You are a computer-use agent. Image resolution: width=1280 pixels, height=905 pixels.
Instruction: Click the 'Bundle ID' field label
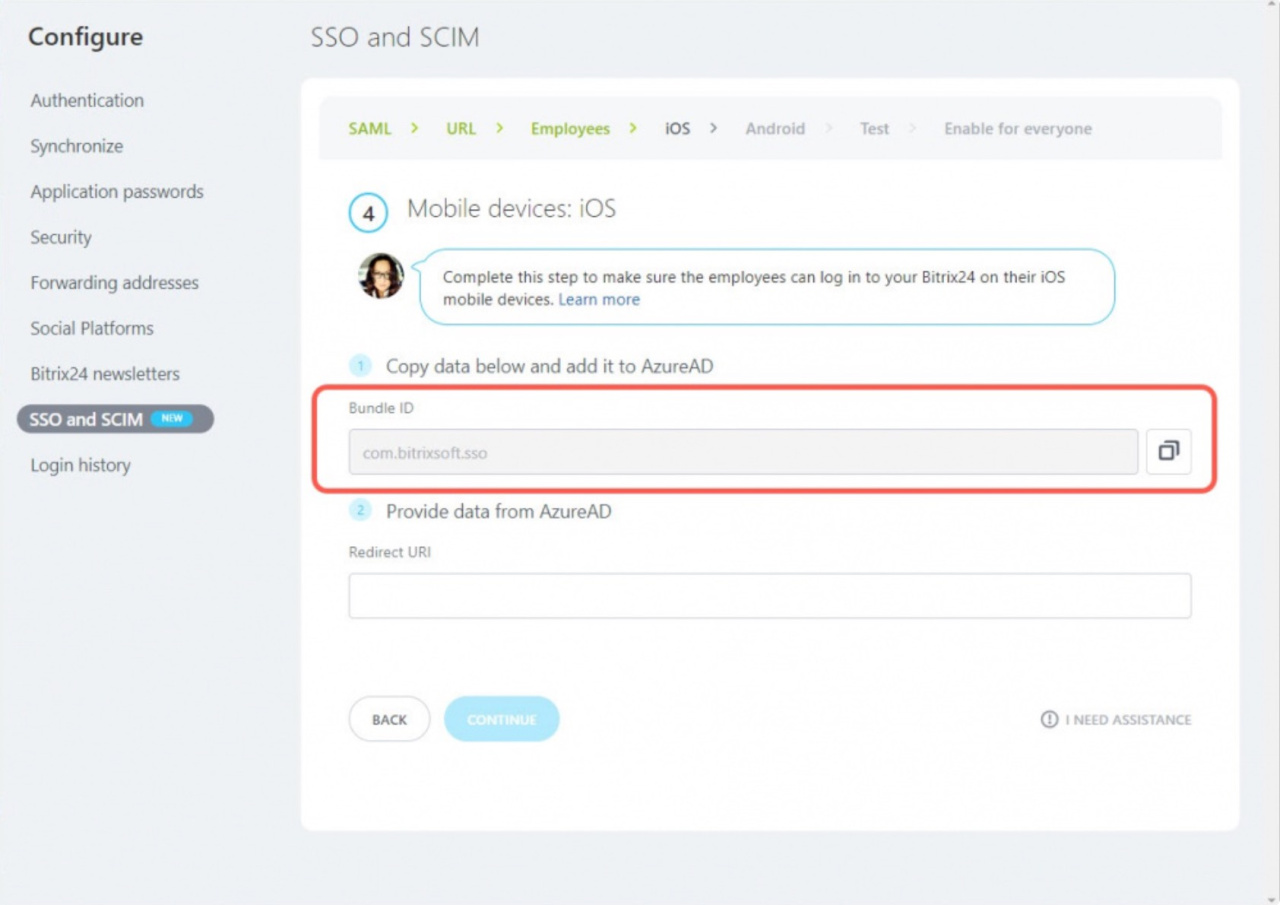tap(381, 408)
